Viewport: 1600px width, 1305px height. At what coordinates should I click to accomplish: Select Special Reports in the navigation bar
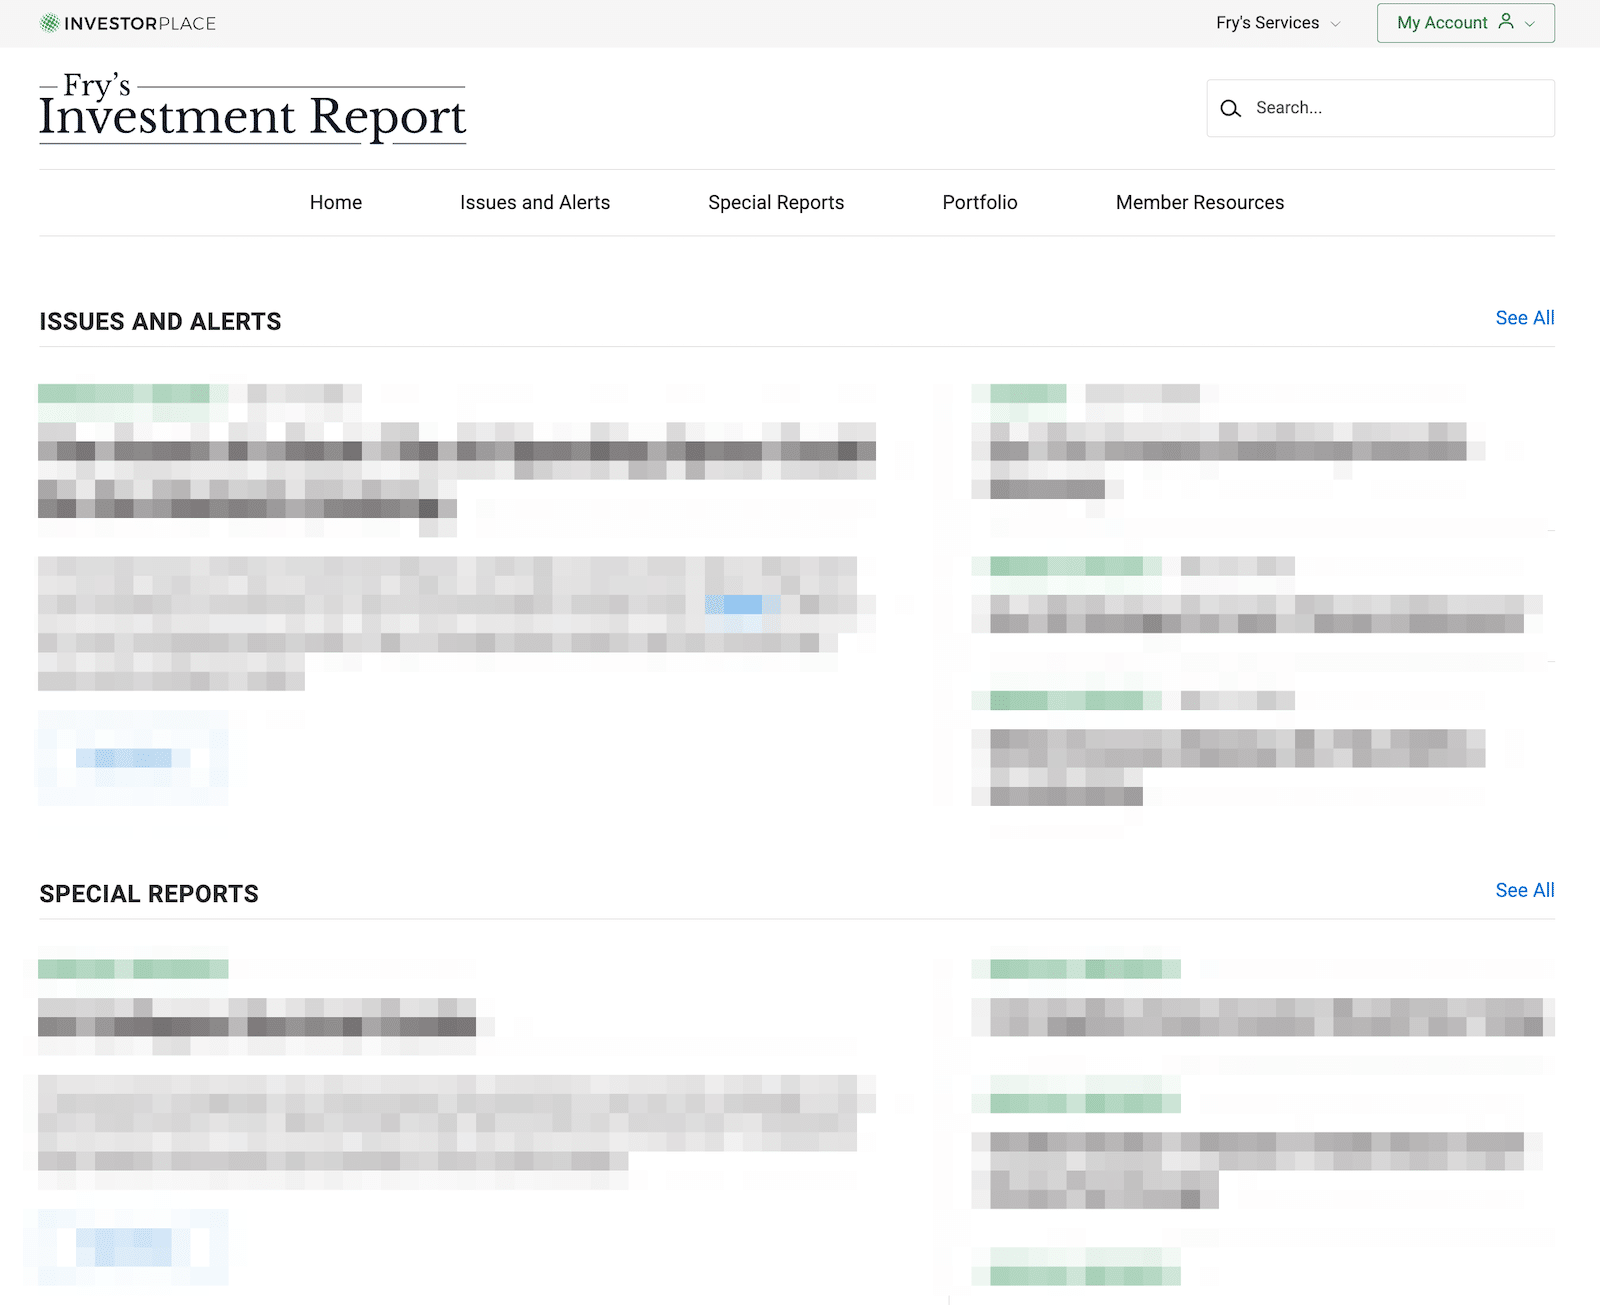click(775, 203)
